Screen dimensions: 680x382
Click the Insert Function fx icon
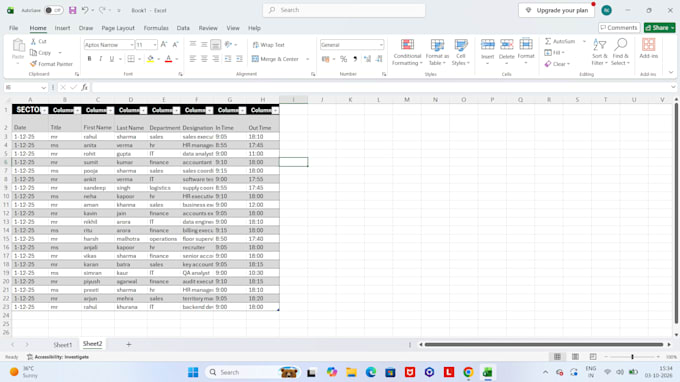(x=85, y=87)
